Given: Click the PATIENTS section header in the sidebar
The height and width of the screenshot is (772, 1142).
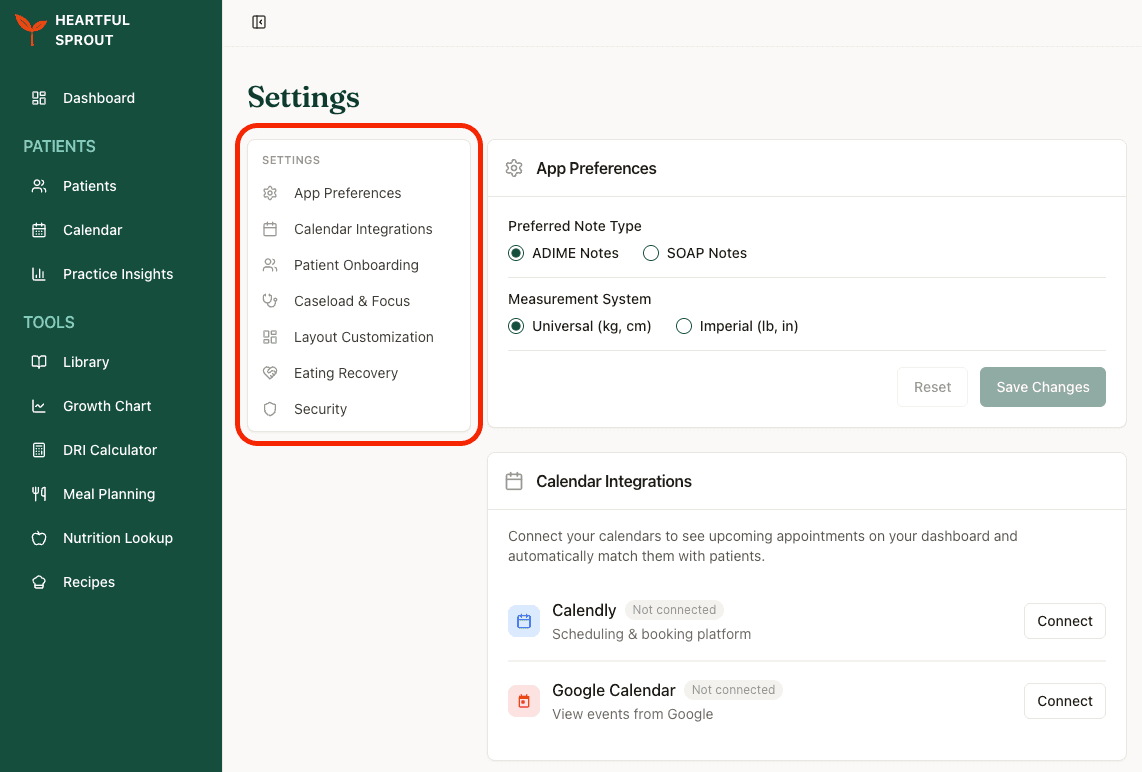Looking at the screenshot, I should (x=59, y=146).
